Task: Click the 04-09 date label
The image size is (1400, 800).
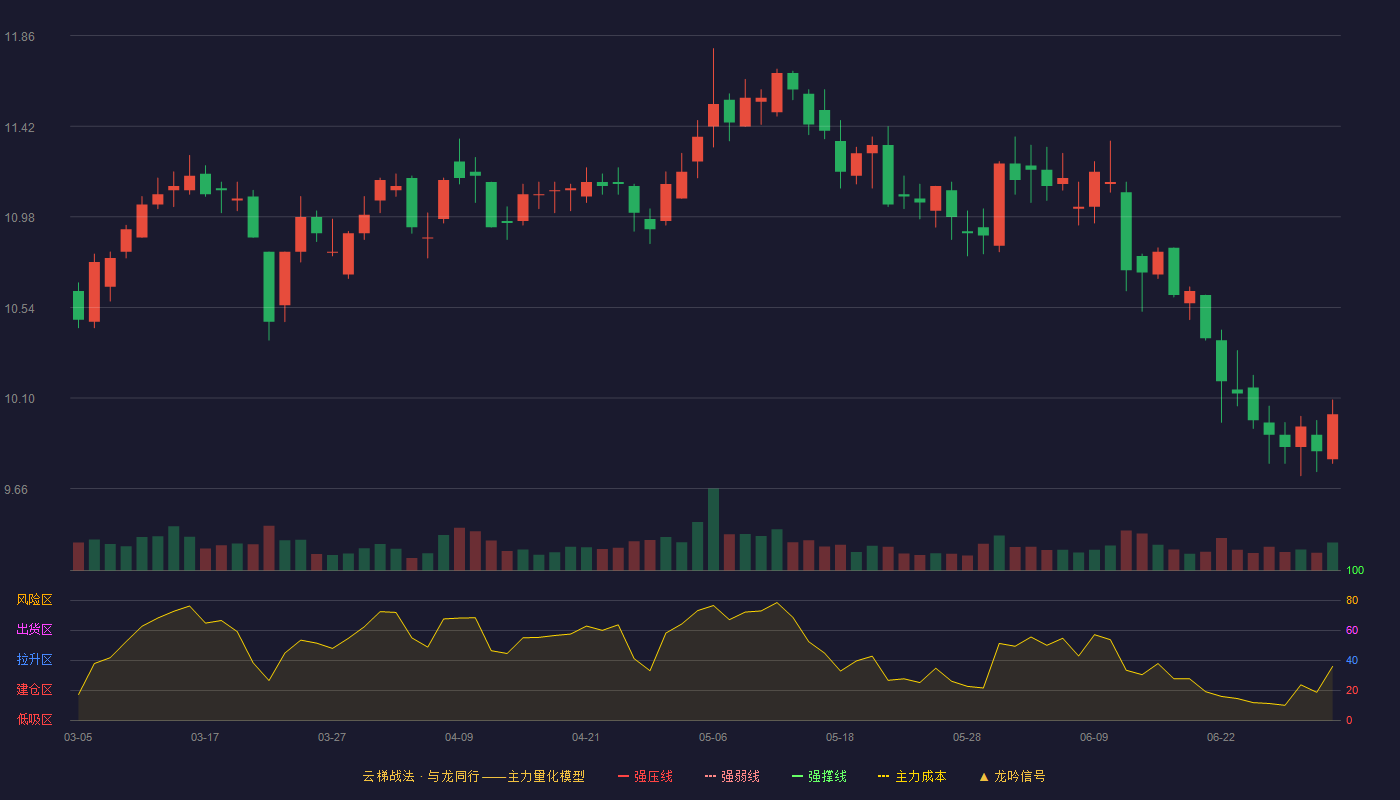Action: point(459,737)
